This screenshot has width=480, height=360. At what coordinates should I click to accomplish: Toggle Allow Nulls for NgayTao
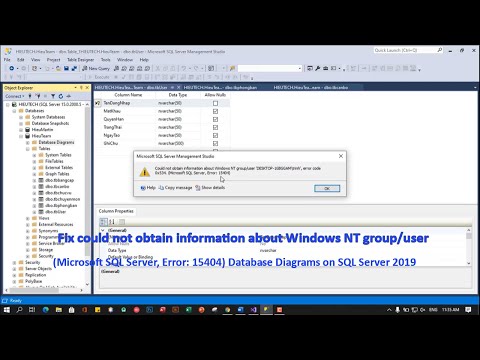[215, 135]
